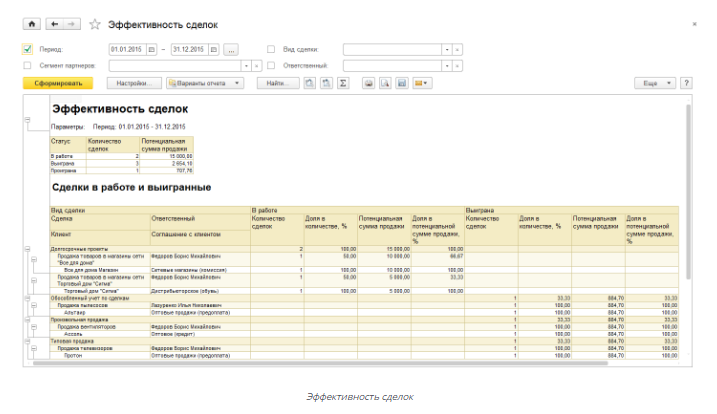Open print preview icon

click(385, 83)
